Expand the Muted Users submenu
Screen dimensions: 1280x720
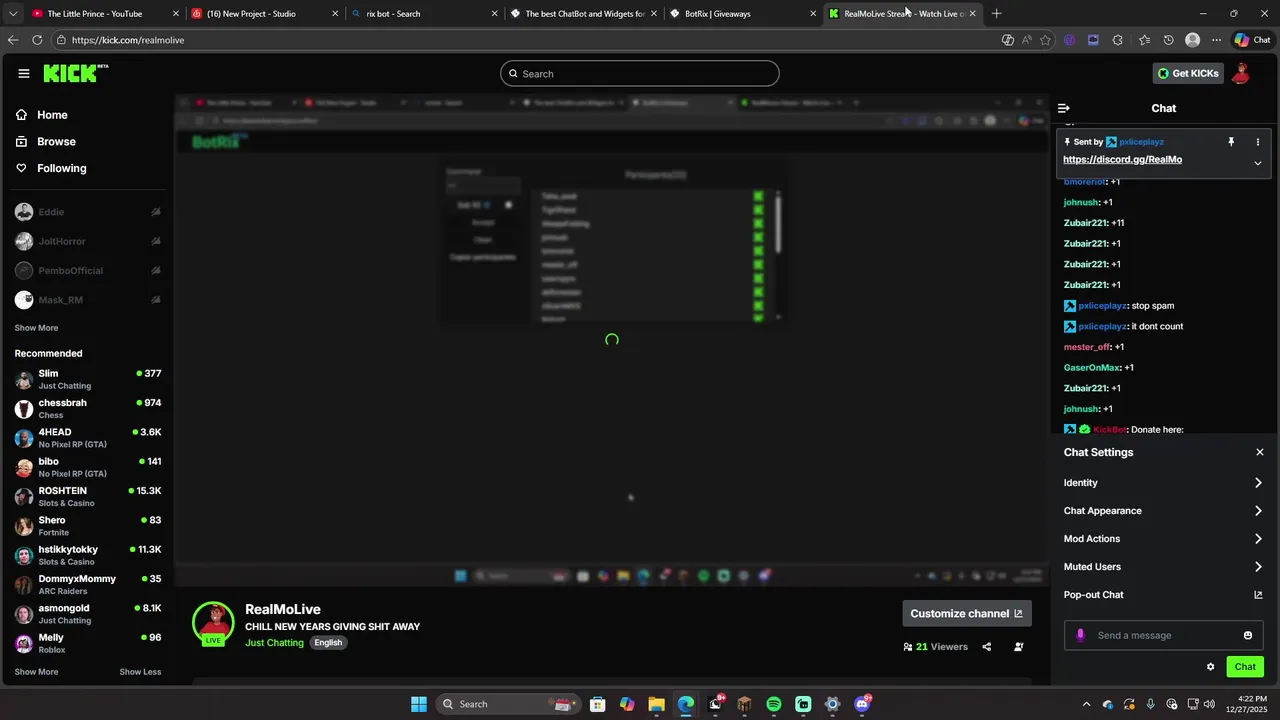[1163, 567]
